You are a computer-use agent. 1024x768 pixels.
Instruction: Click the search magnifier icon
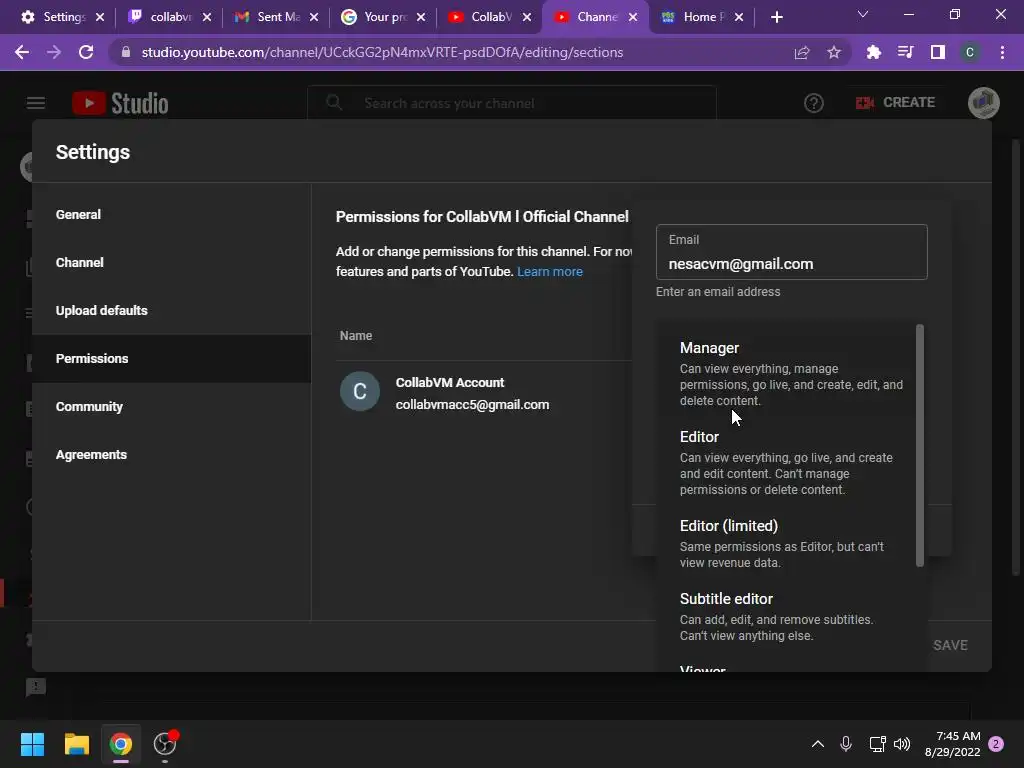coord(334,103)
